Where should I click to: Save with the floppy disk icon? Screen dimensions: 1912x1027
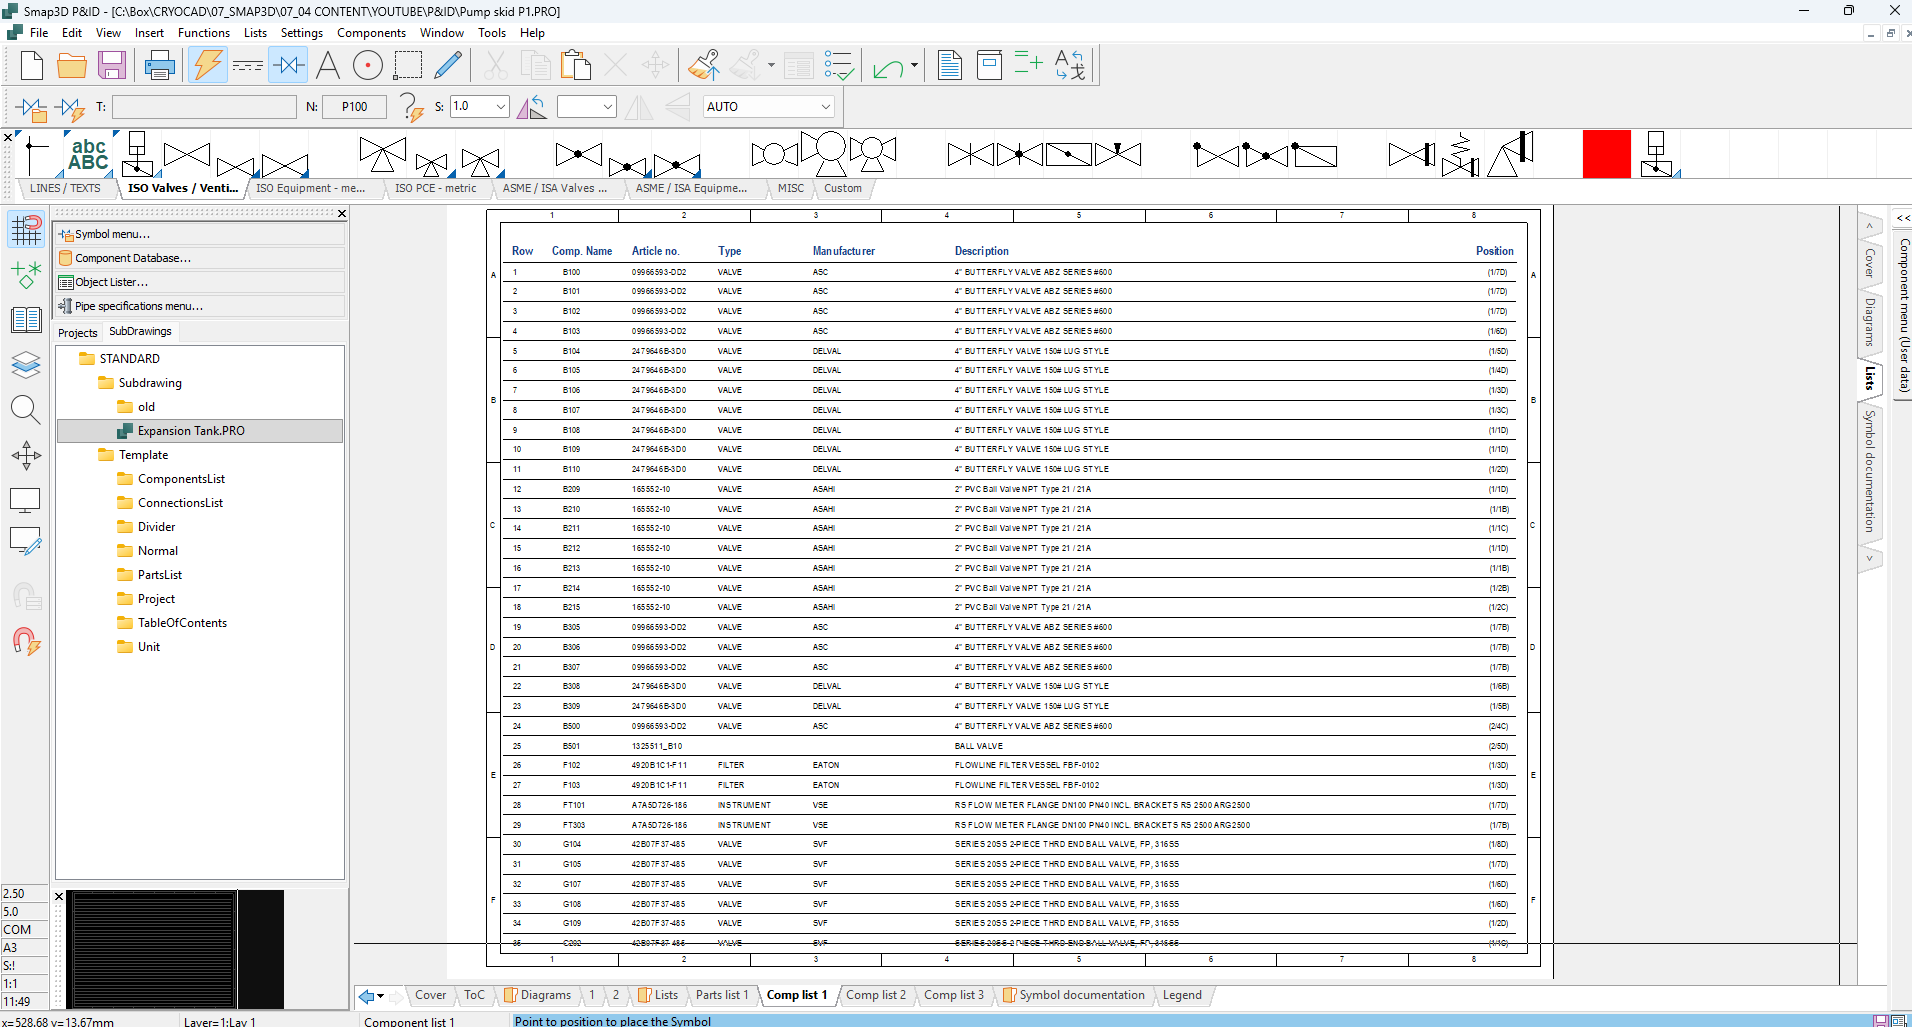pos(111,66)
